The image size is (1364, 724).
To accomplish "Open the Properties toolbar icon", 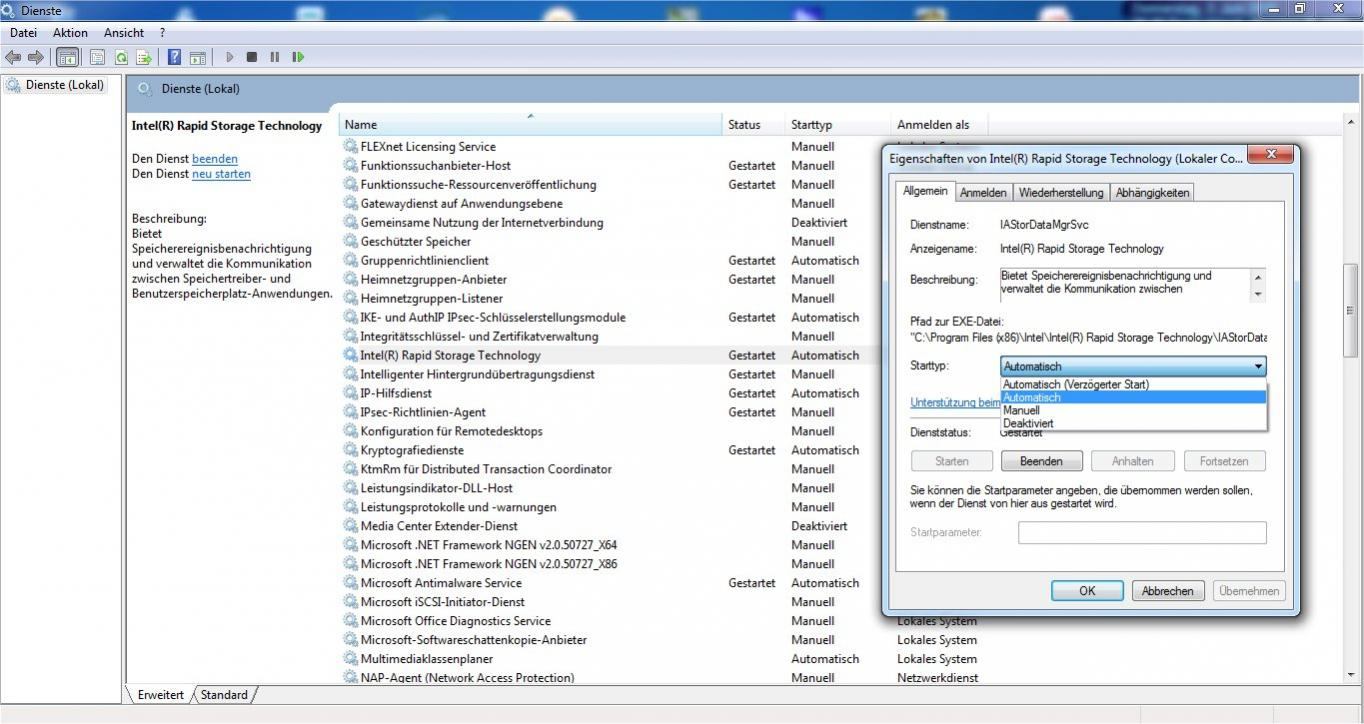I will click(x=97, y=57).
